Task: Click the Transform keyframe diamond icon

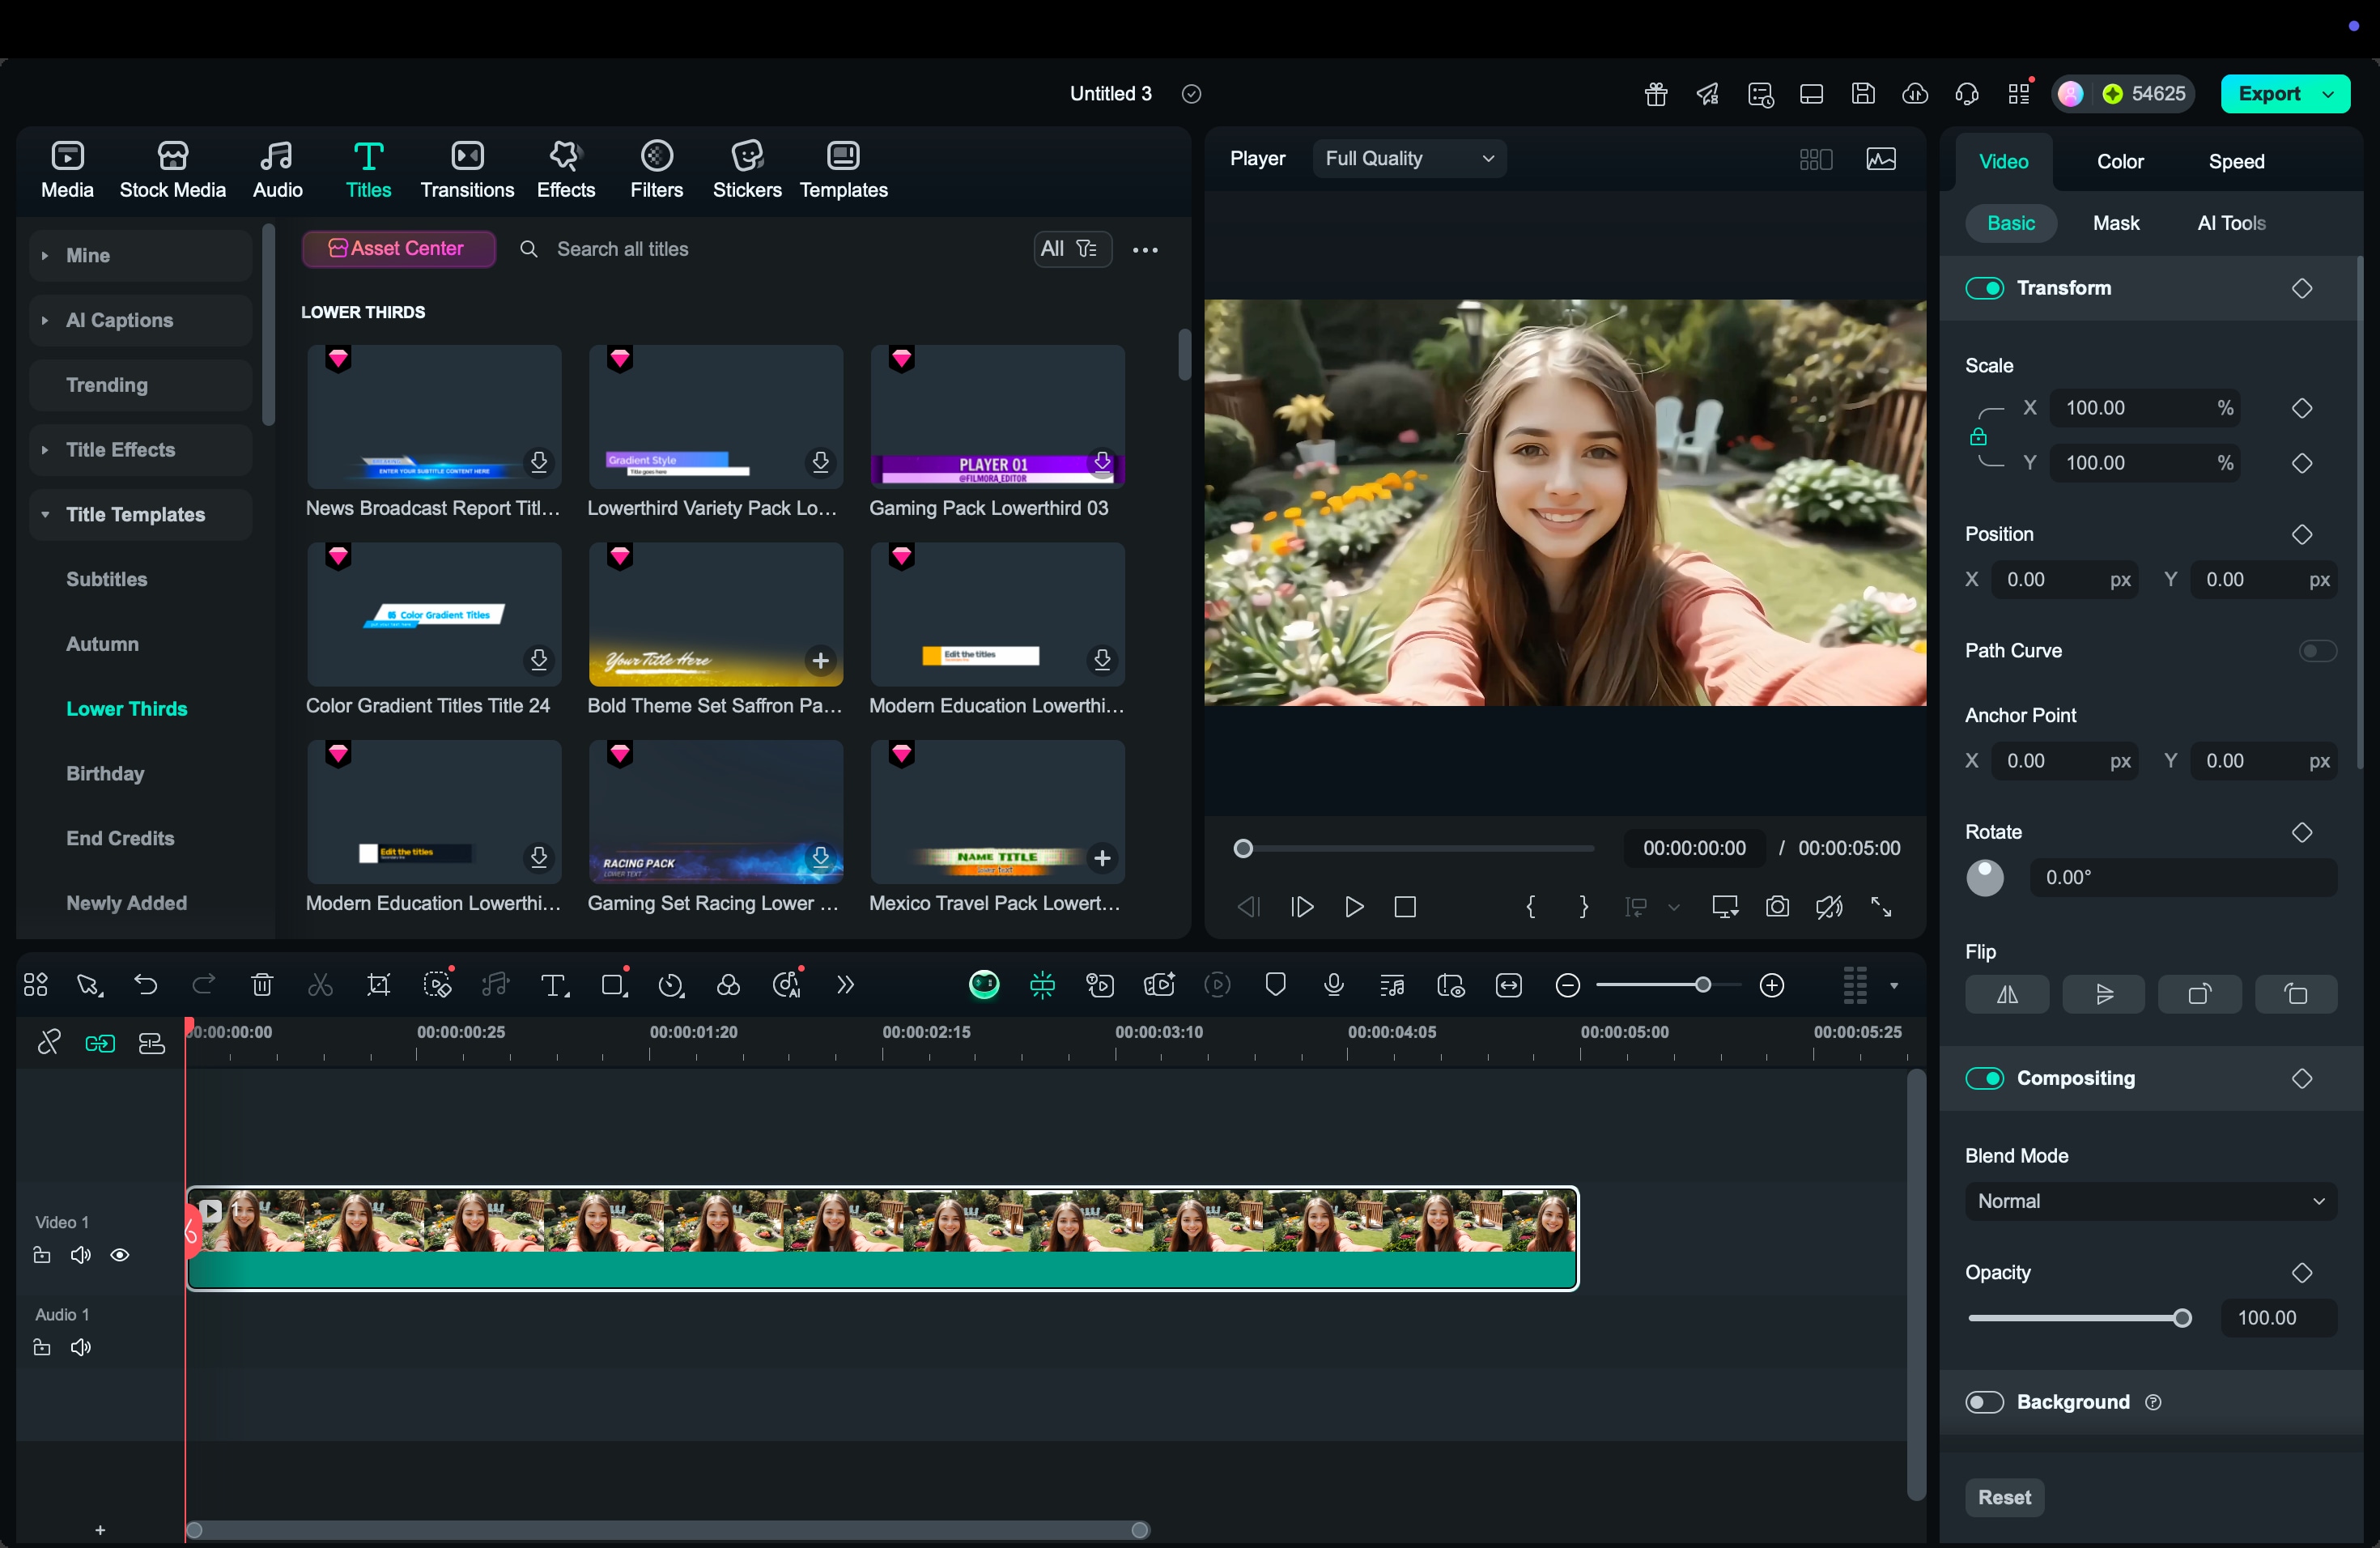Action: [x=2302, y=289]
